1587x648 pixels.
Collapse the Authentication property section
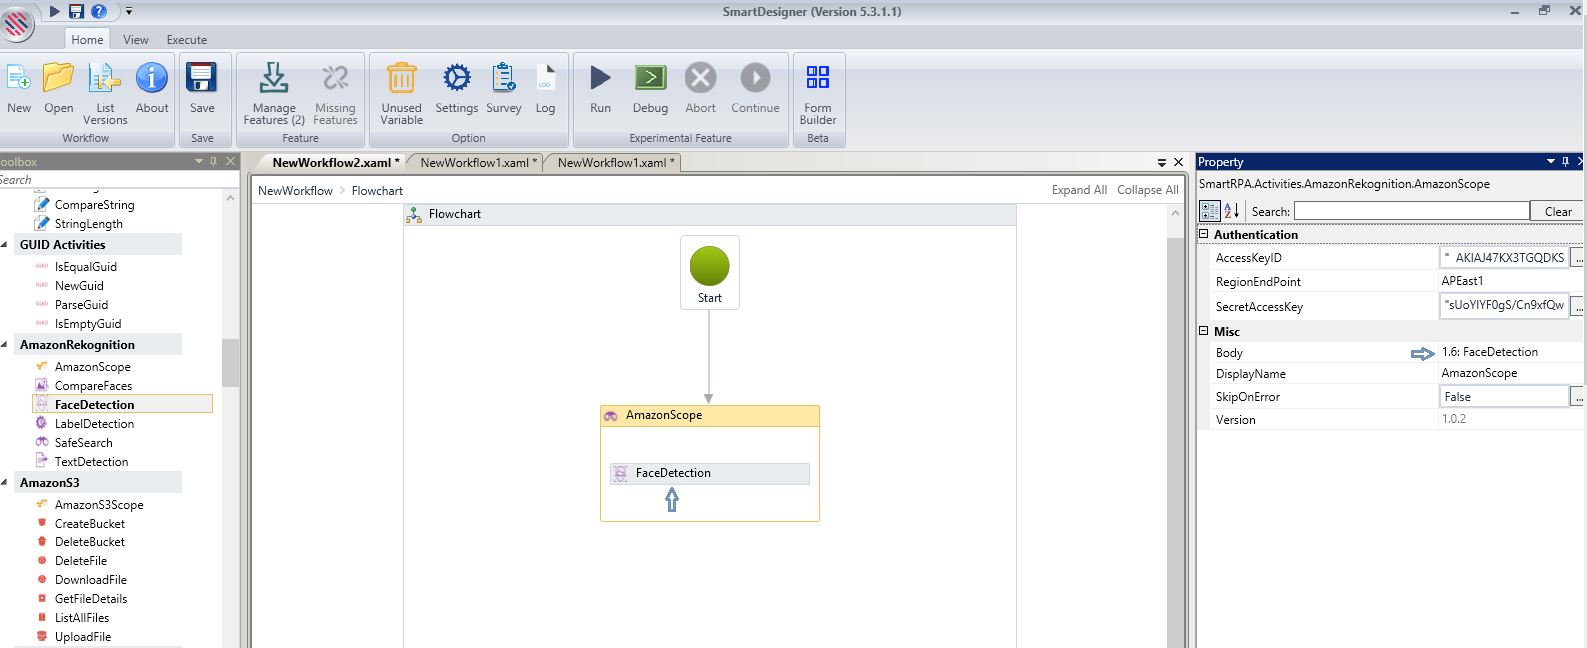[1204, 235]
